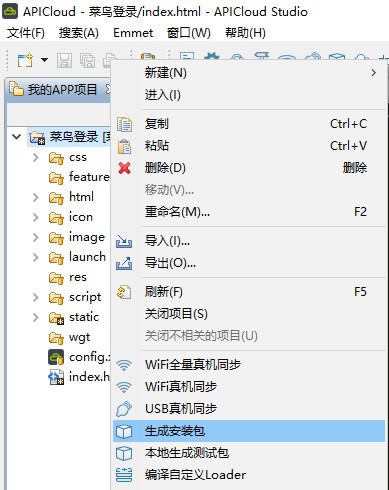Choose 本地生成测试包 from context menu
The width and height of the screenshot is (389, 490).
(x=249, y=453)
